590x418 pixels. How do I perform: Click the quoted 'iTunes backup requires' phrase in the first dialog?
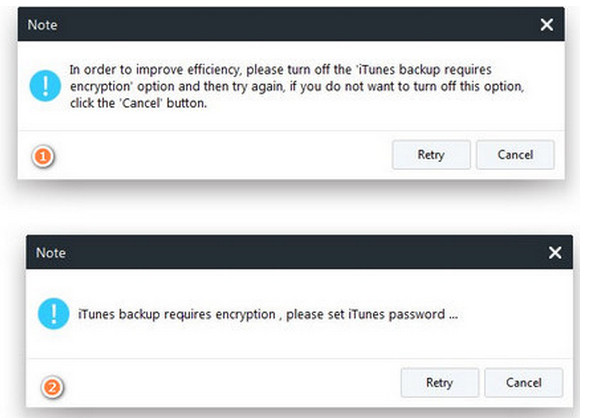(424, 70)
